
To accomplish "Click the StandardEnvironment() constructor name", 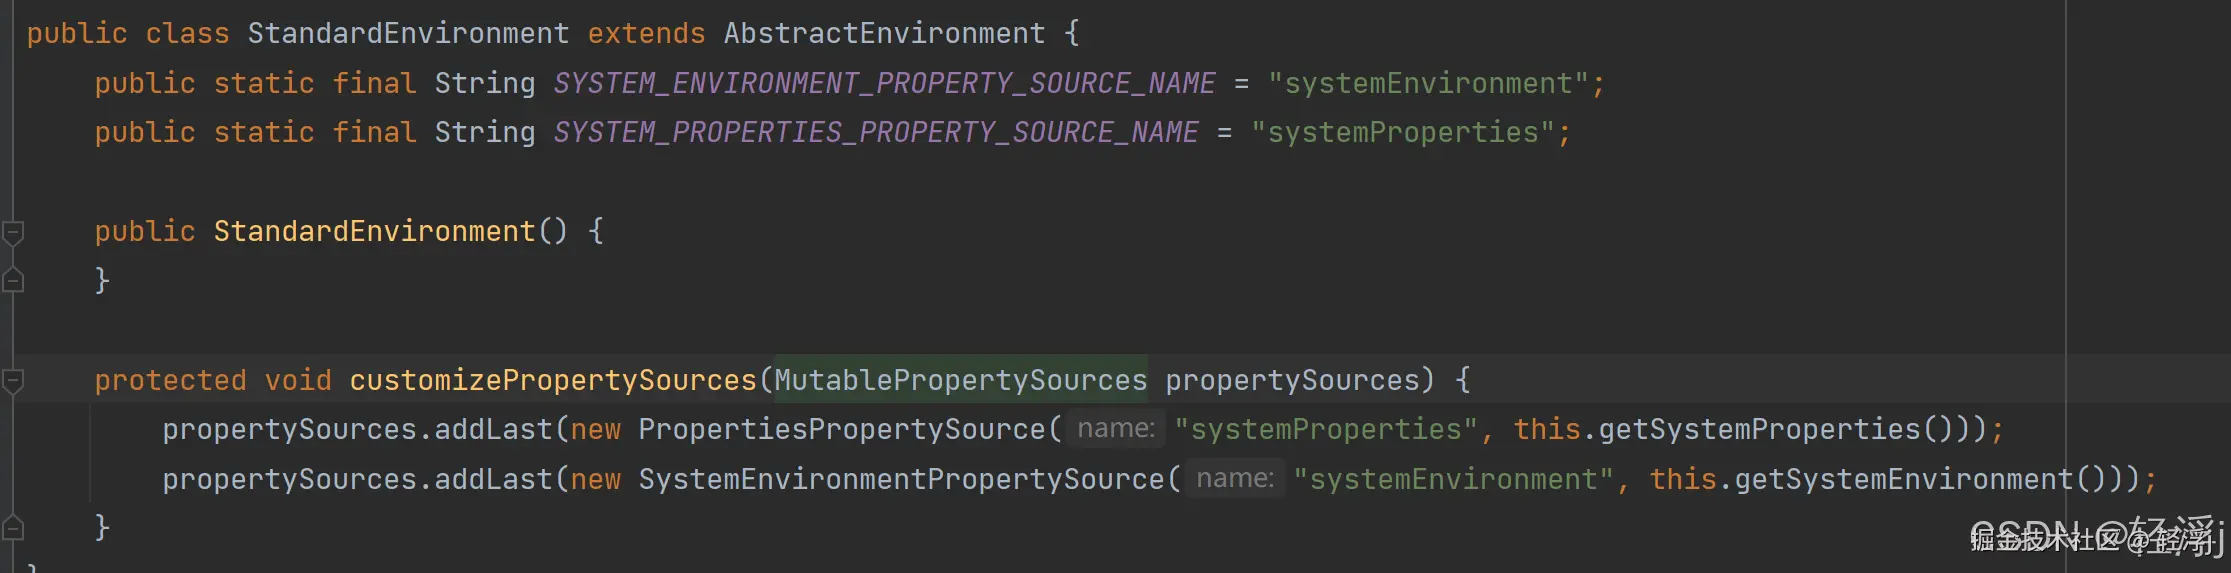I will point(375,232).
